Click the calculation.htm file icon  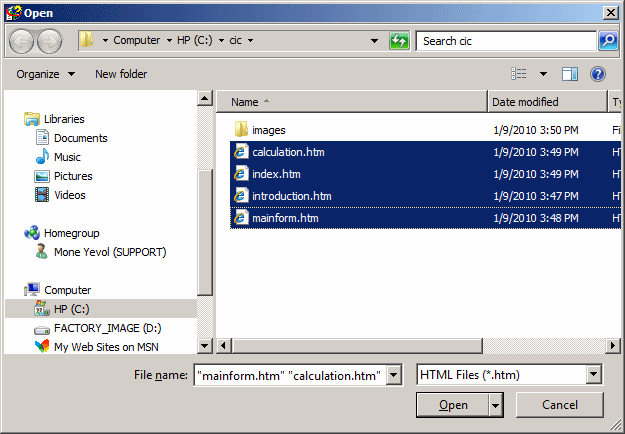click(241, 152)
